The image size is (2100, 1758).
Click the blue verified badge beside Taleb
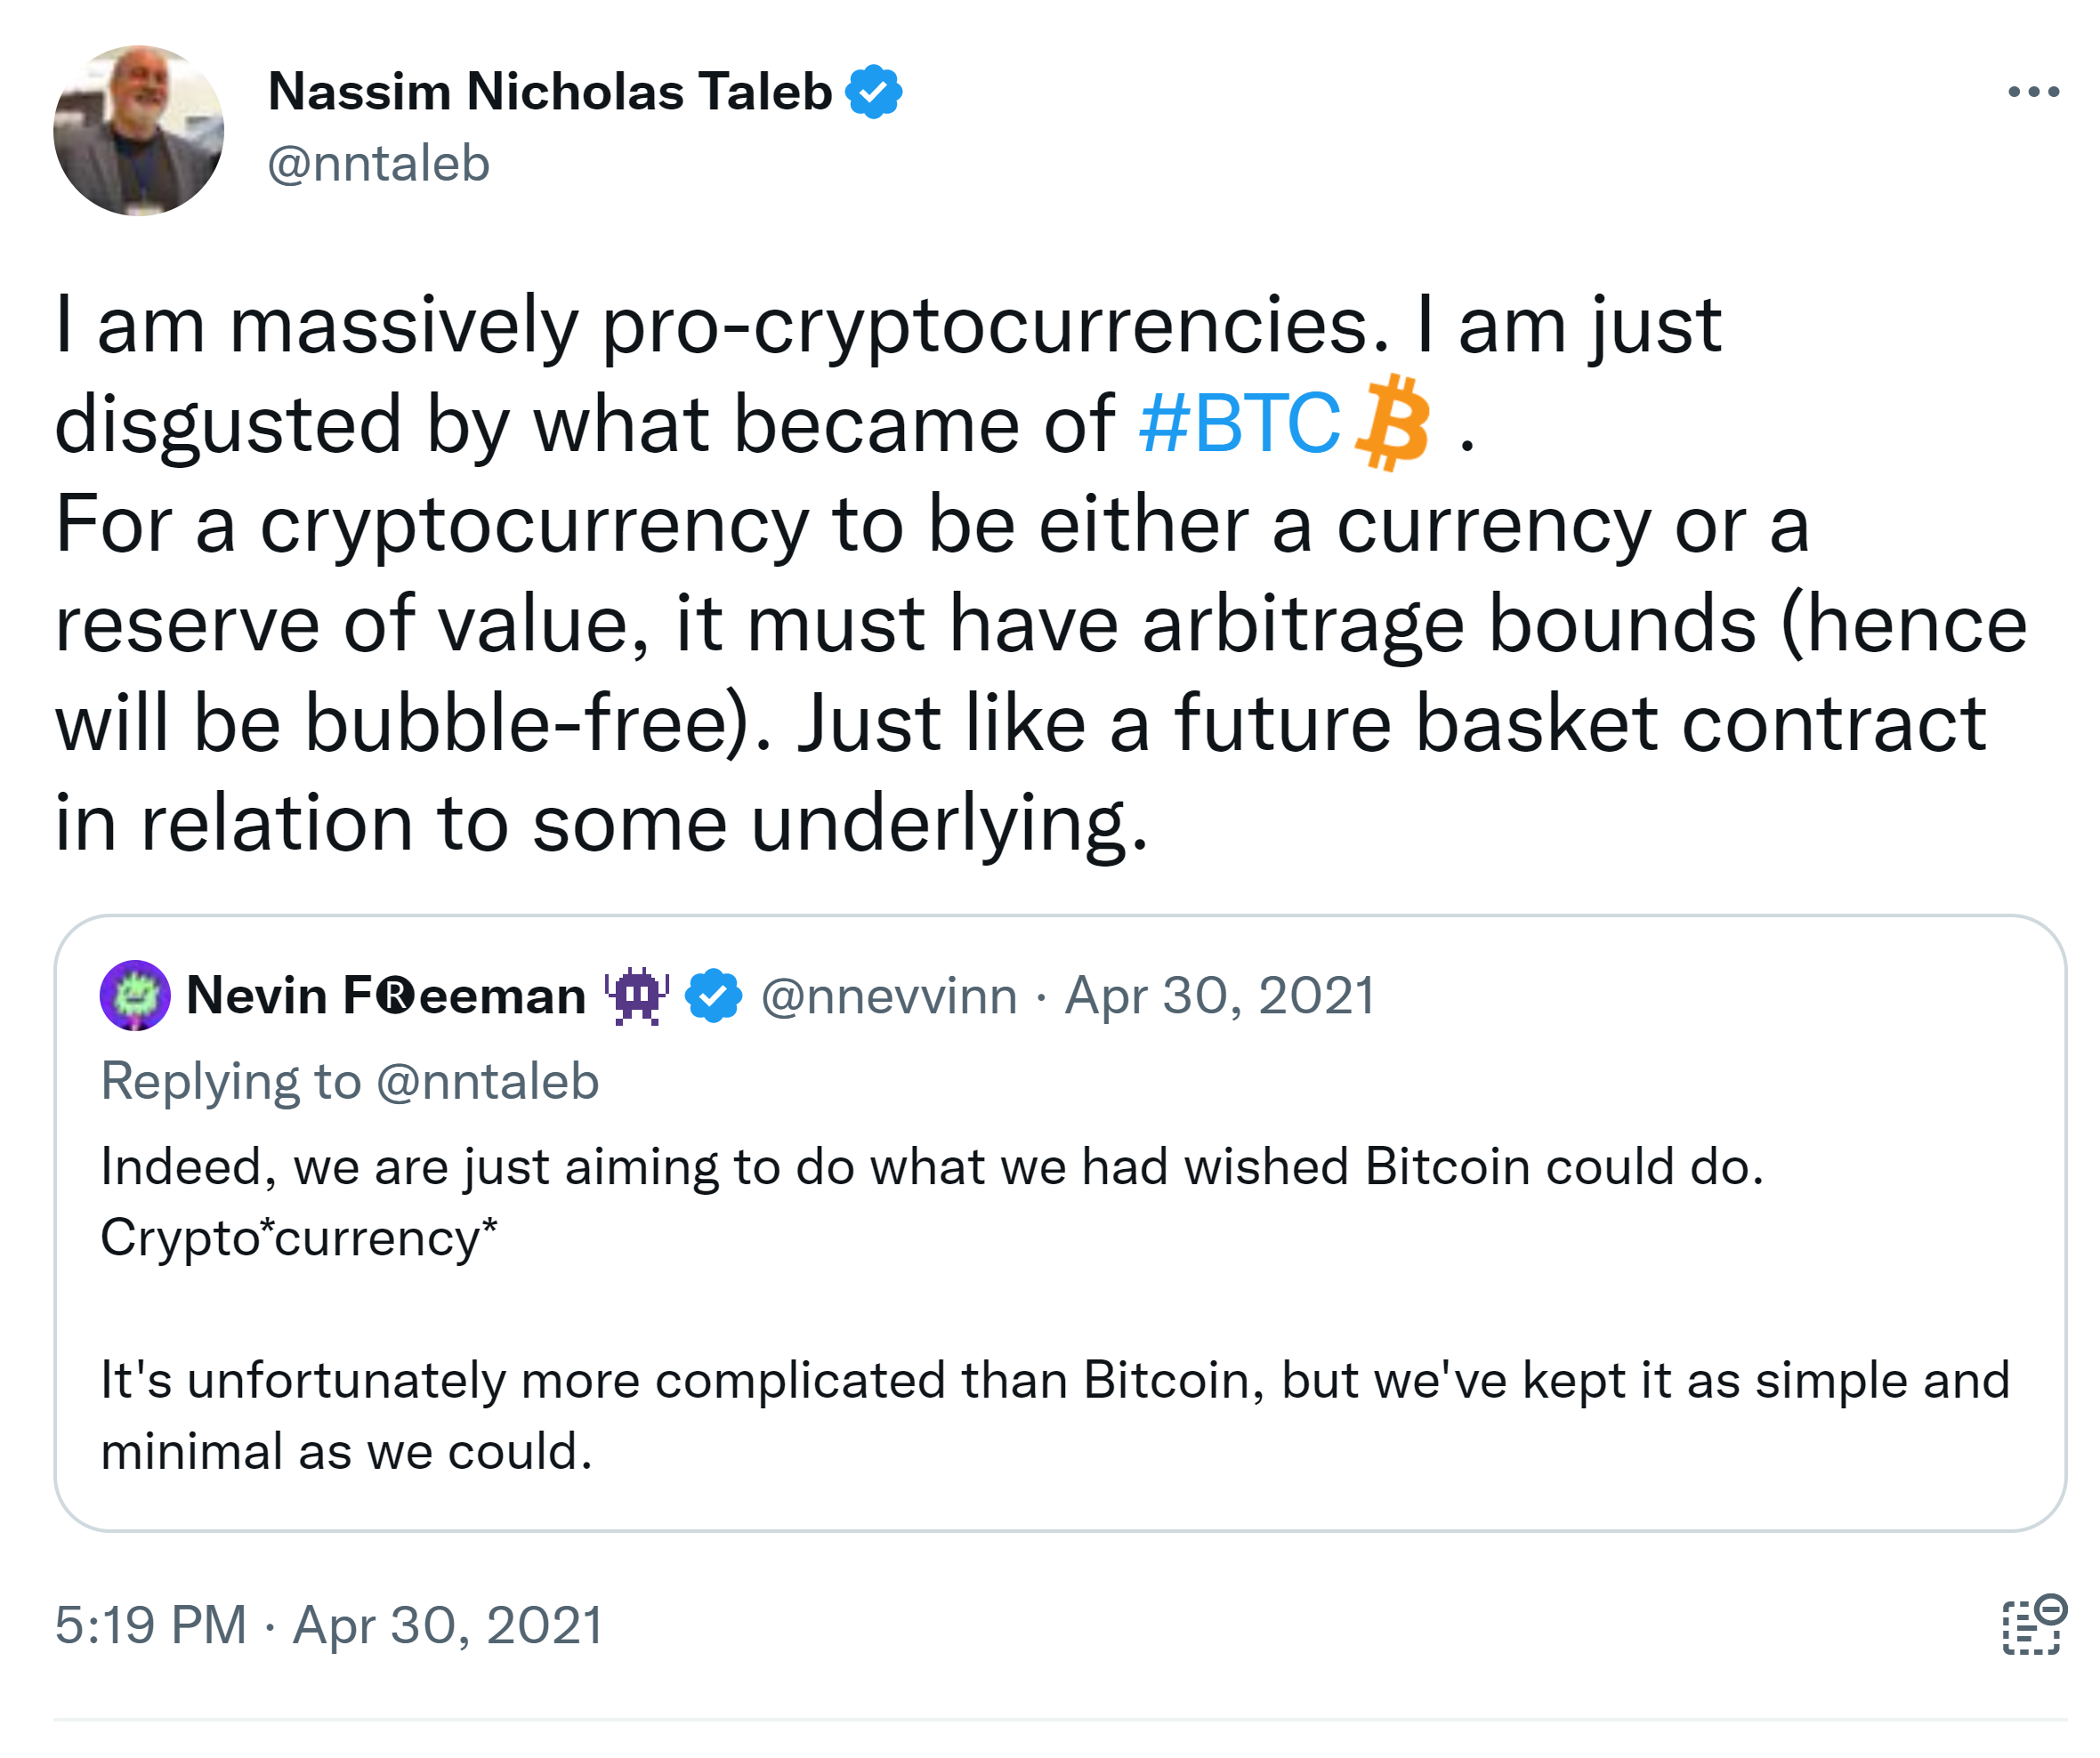coord(873,92)
